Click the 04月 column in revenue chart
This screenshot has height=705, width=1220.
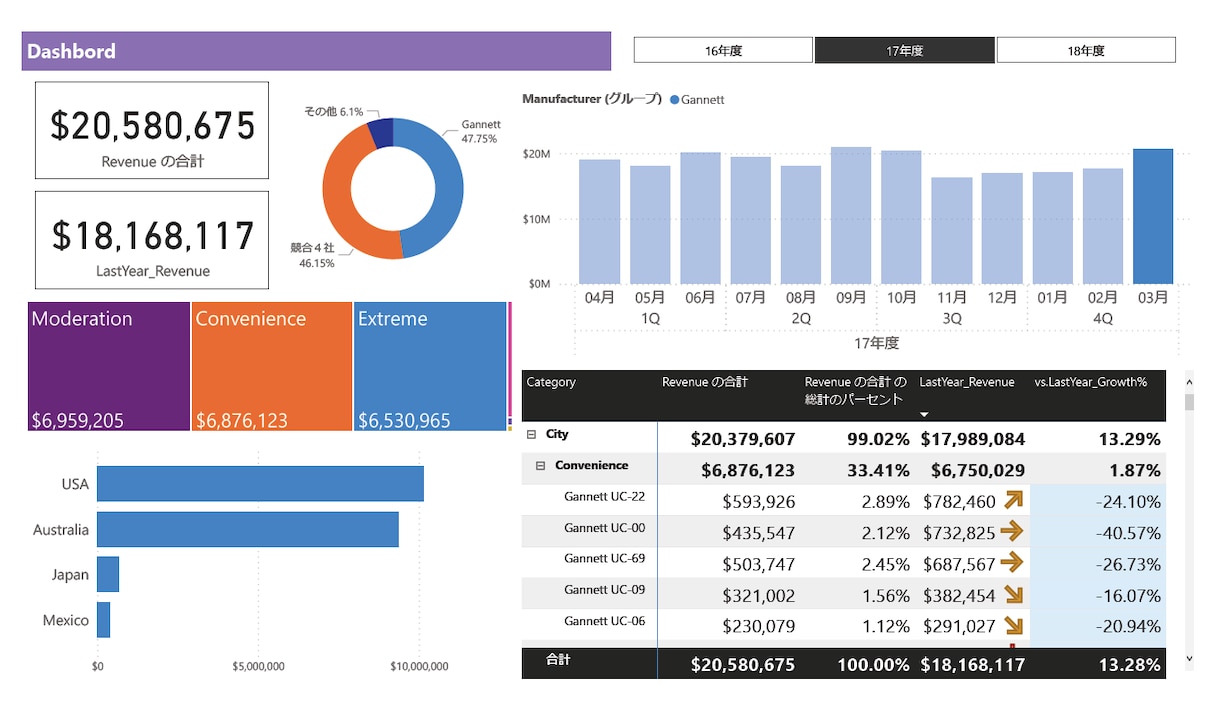coord(599,222)
